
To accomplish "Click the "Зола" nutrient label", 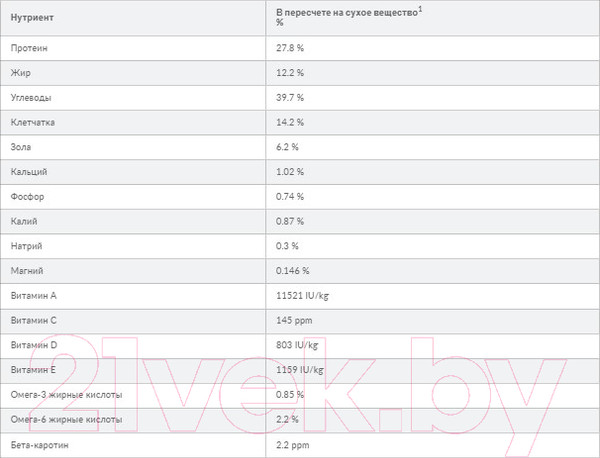I will (21, 147).
